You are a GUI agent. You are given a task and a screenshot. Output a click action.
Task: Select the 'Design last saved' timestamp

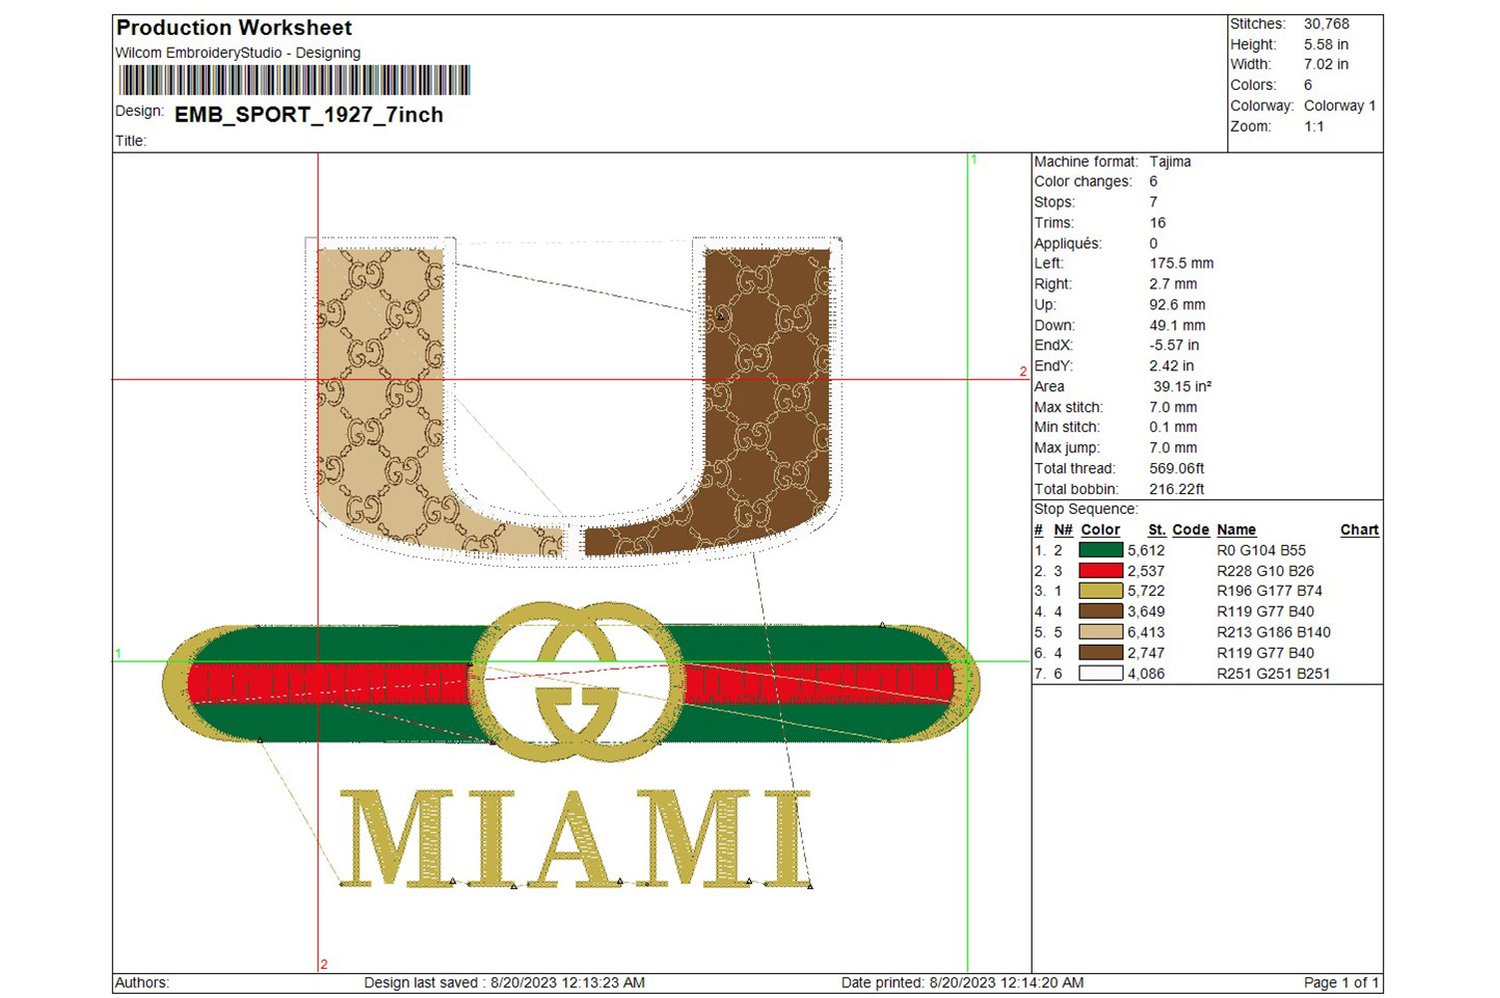click(x=504, y=983)
